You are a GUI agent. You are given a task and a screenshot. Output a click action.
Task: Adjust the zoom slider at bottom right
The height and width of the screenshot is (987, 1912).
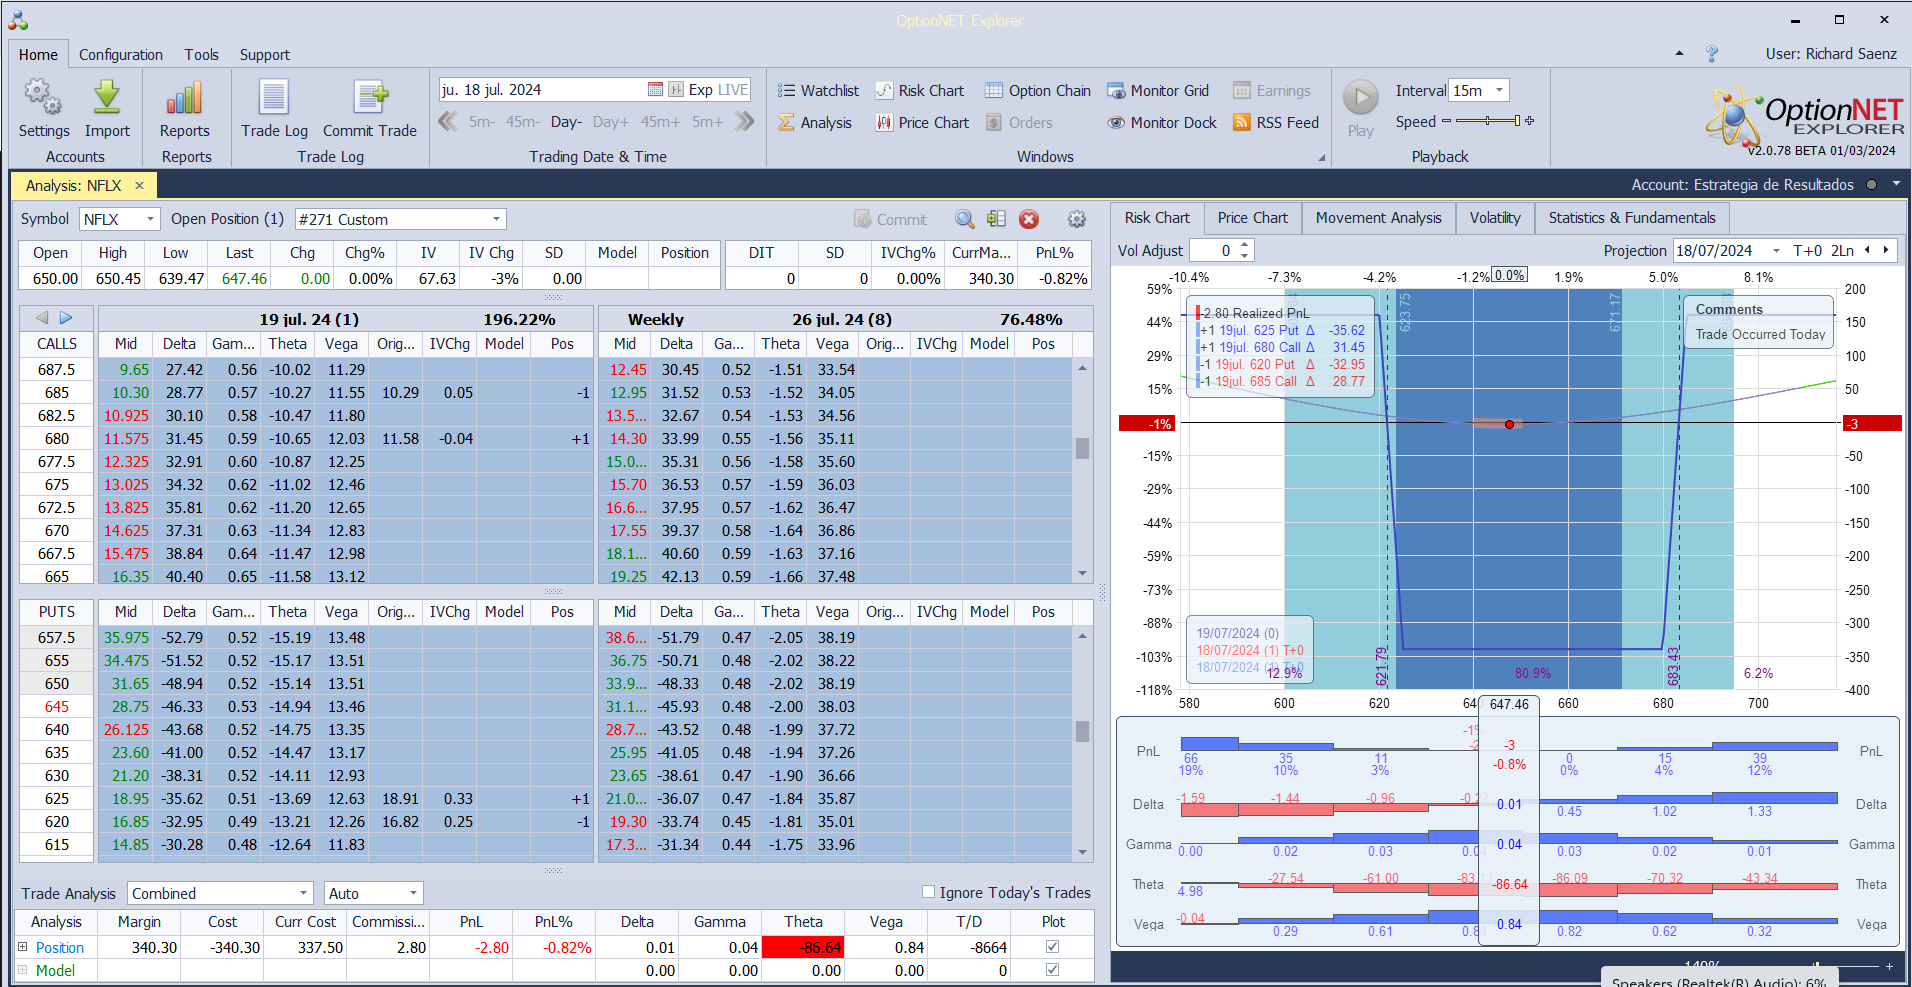point(1816,966)
